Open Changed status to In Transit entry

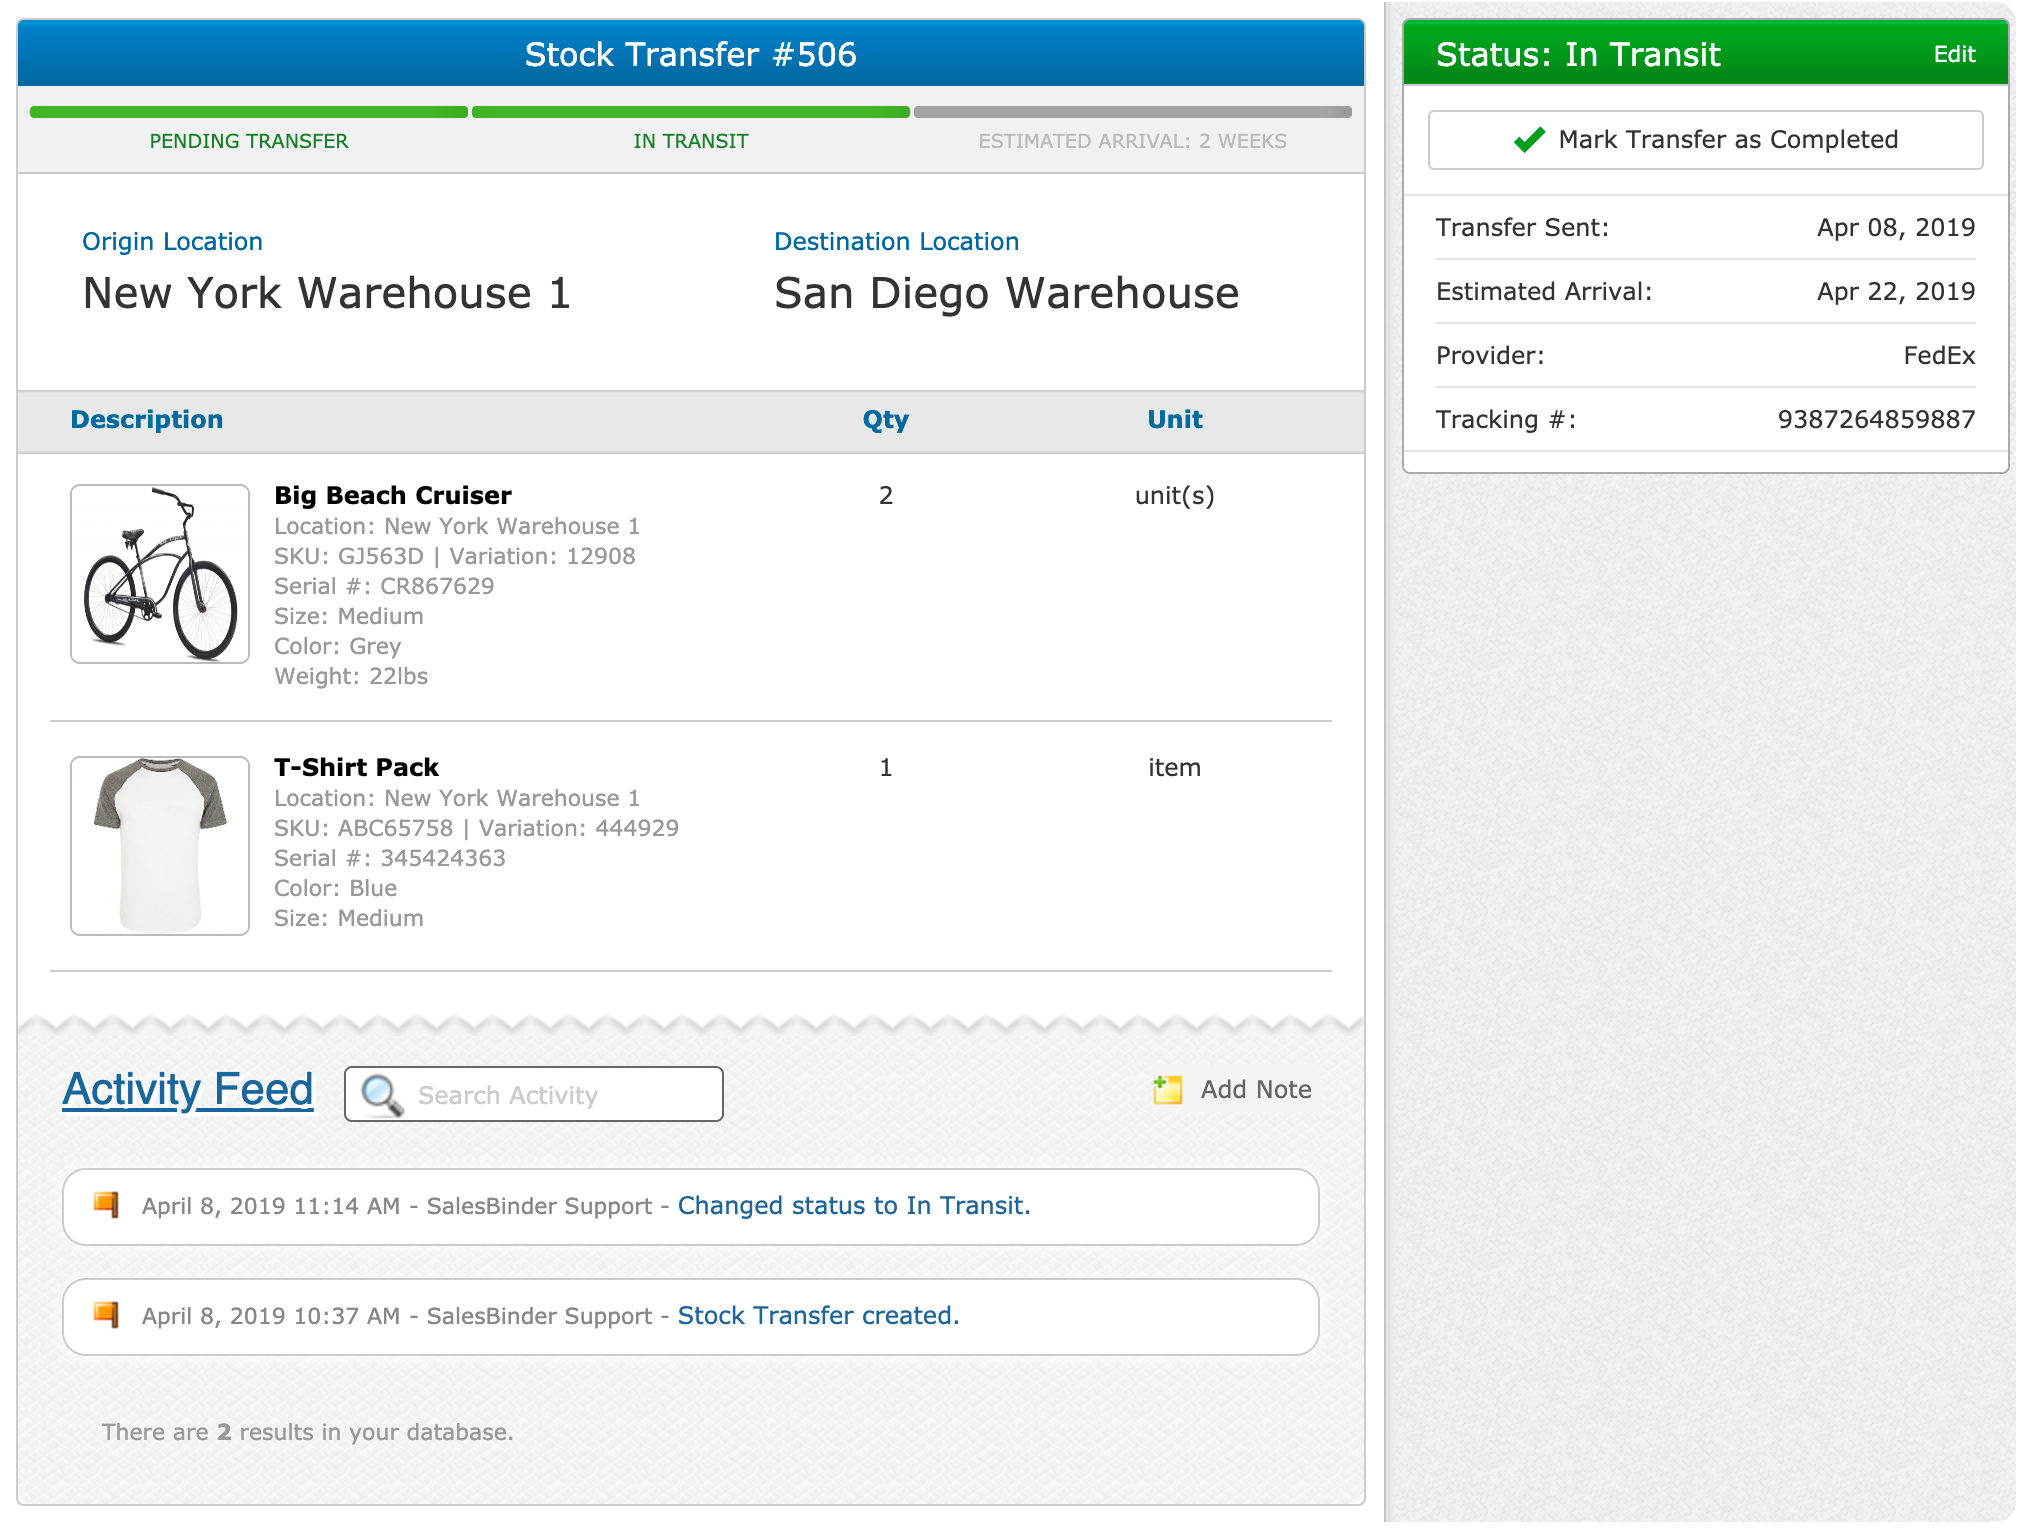[x=853, y=1205]
